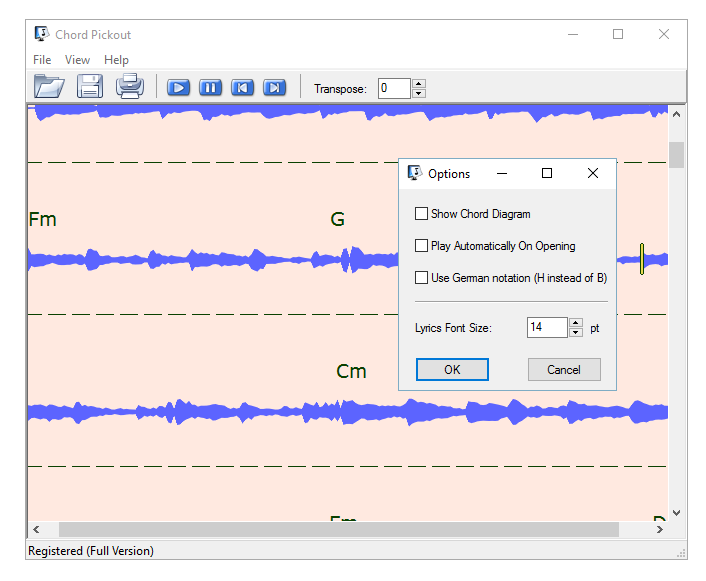Viewport: 706px width, 581px height.
Task: Click horizontal scrollbar right arrow
Action: 660,529
